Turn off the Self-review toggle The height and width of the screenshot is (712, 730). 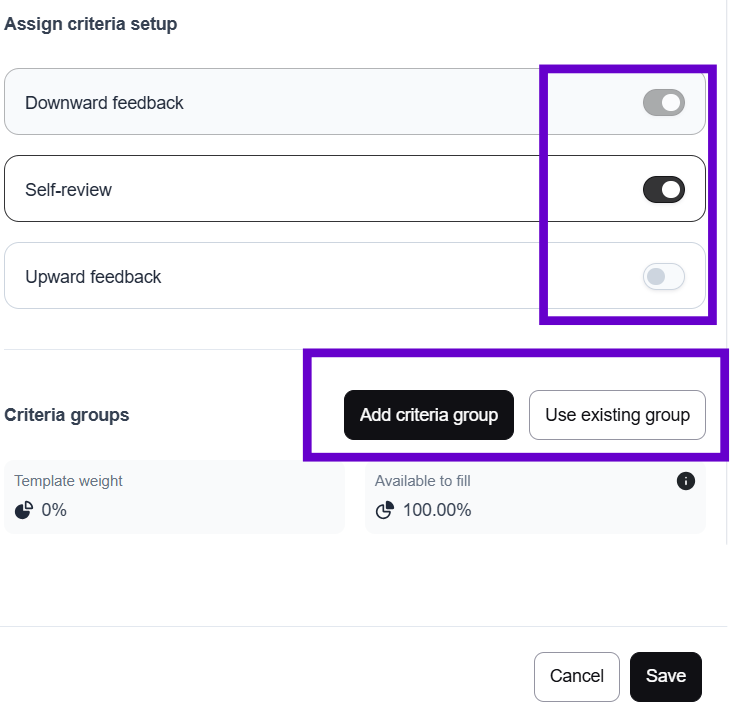[663, 189]
